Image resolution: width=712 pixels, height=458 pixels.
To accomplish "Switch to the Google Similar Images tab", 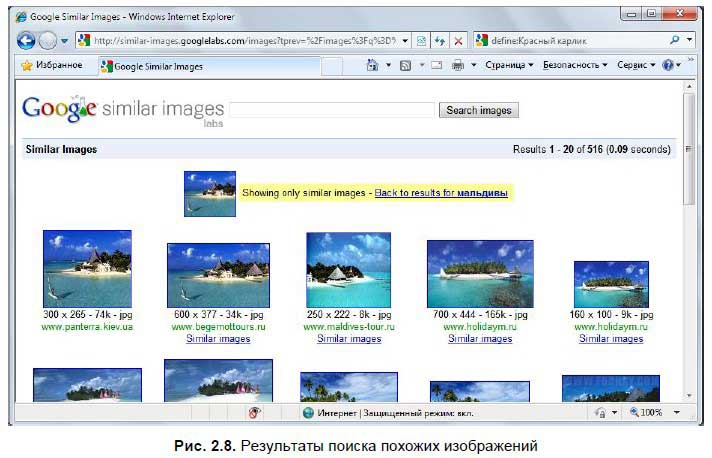I will (x=158, y=66).
